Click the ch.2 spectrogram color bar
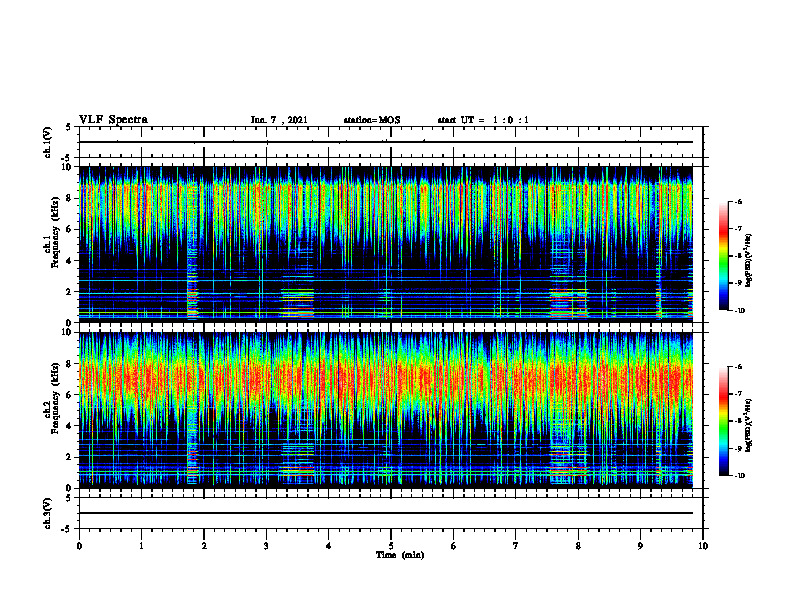The width and height of the screenshot is (792, 612). (723, 421)
